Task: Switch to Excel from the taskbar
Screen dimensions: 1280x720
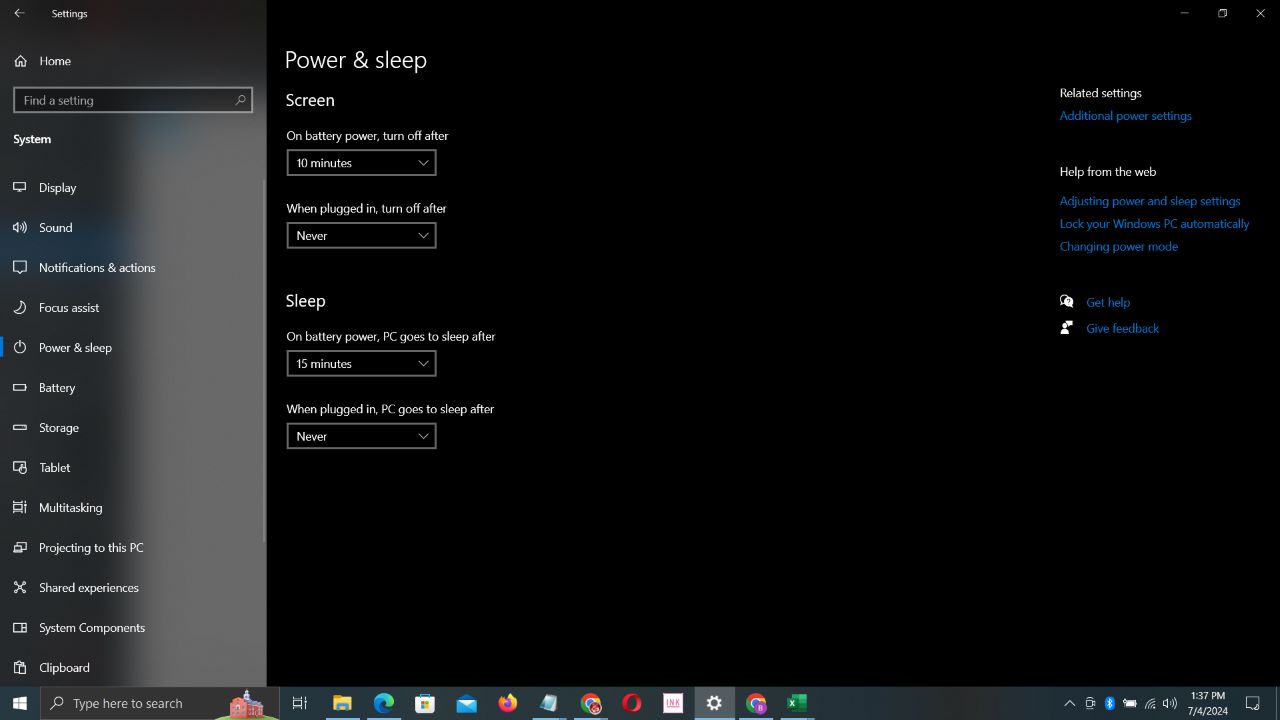Action: click(x=797, y=703)
